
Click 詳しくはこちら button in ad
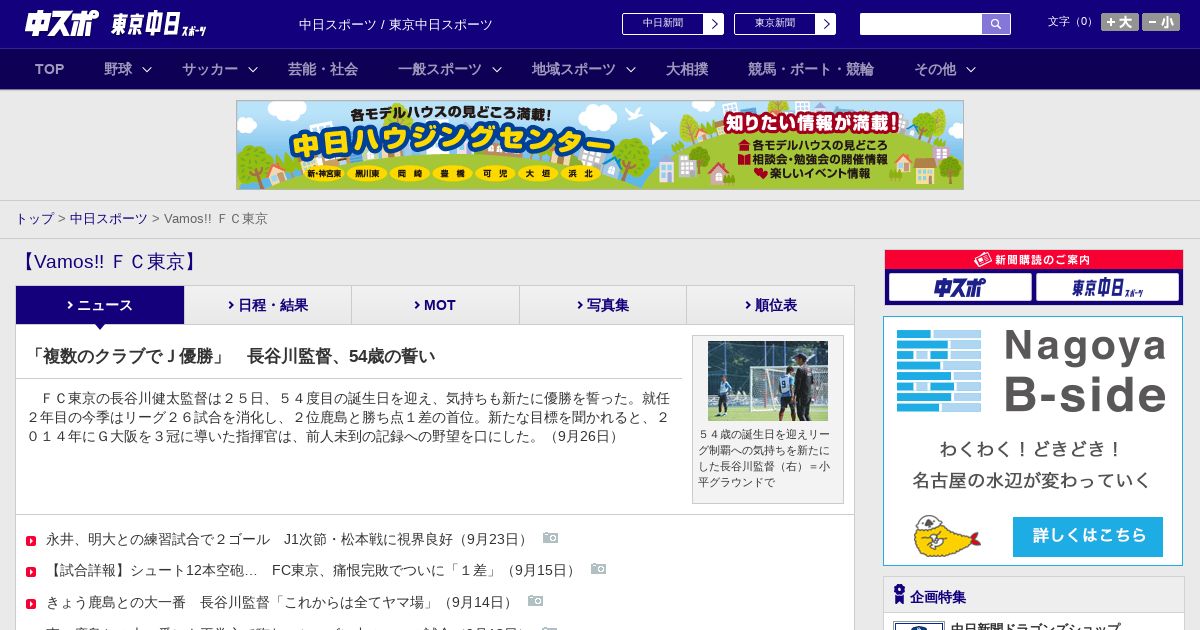pos(1088,536)
